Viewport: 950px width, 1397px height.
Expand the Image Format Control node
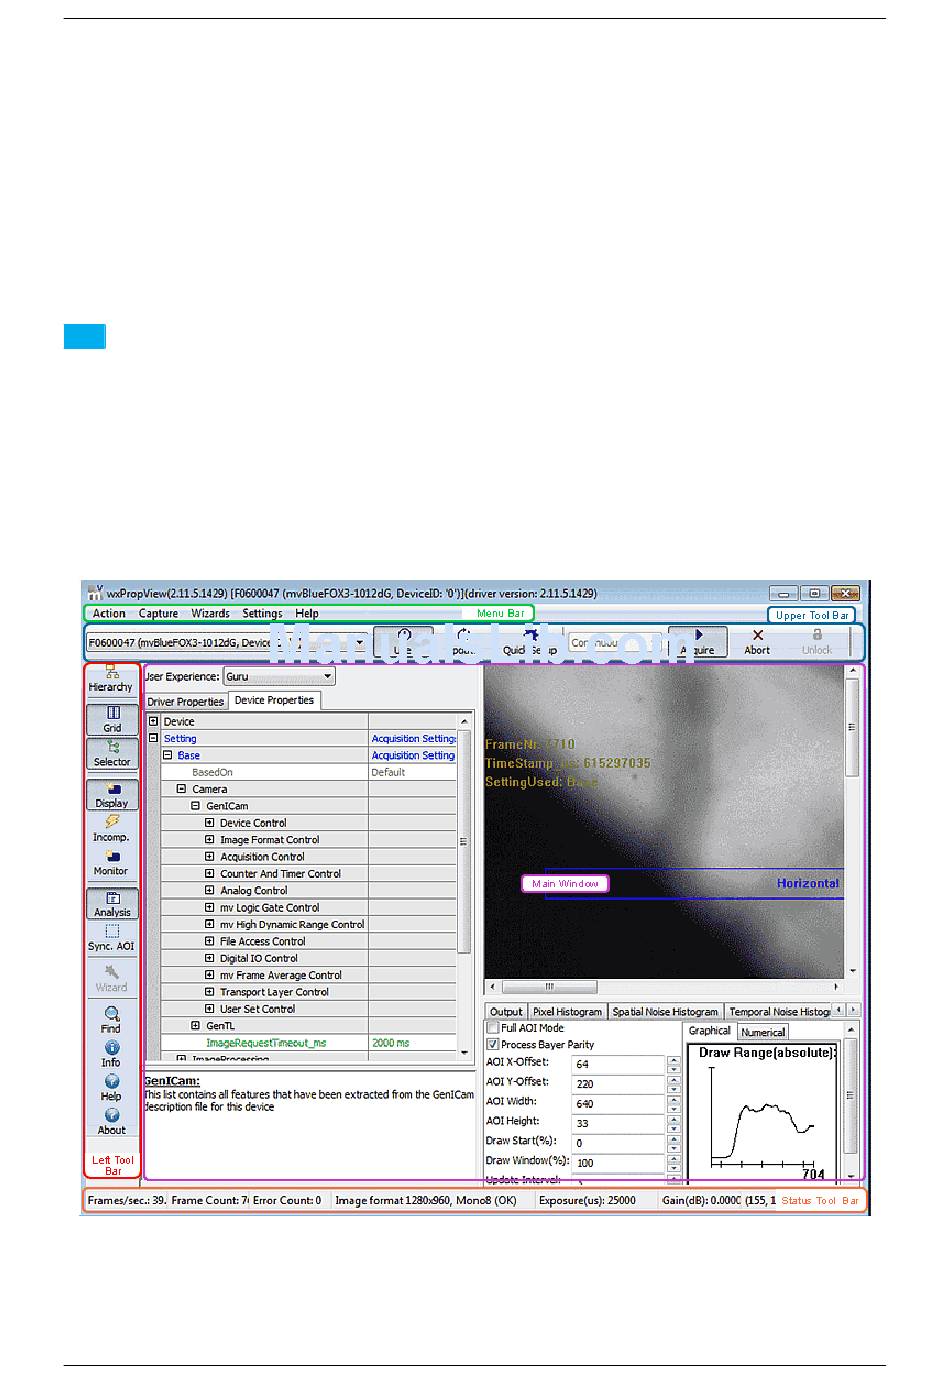210,840
